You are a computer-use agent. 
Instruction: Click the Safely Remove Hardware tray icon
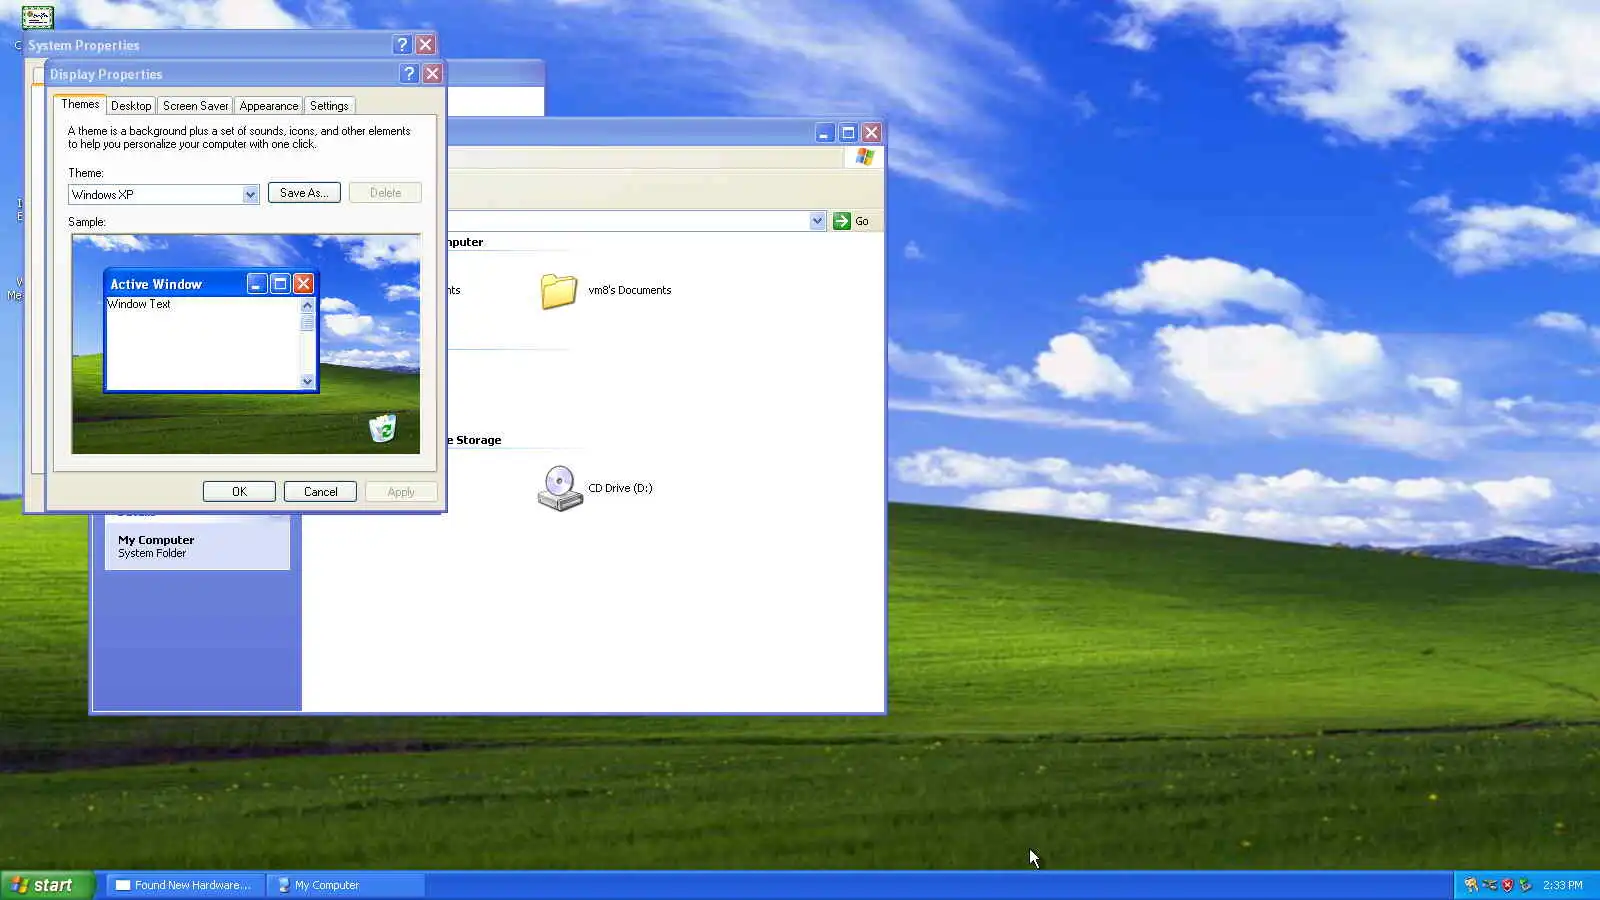(1525, 885)
